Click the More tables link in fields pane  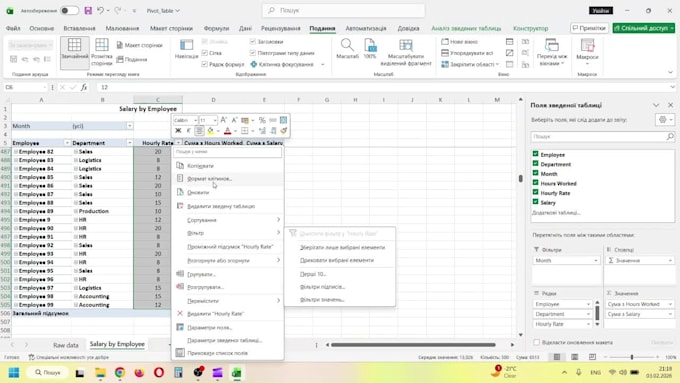click(x=556, y=213)
